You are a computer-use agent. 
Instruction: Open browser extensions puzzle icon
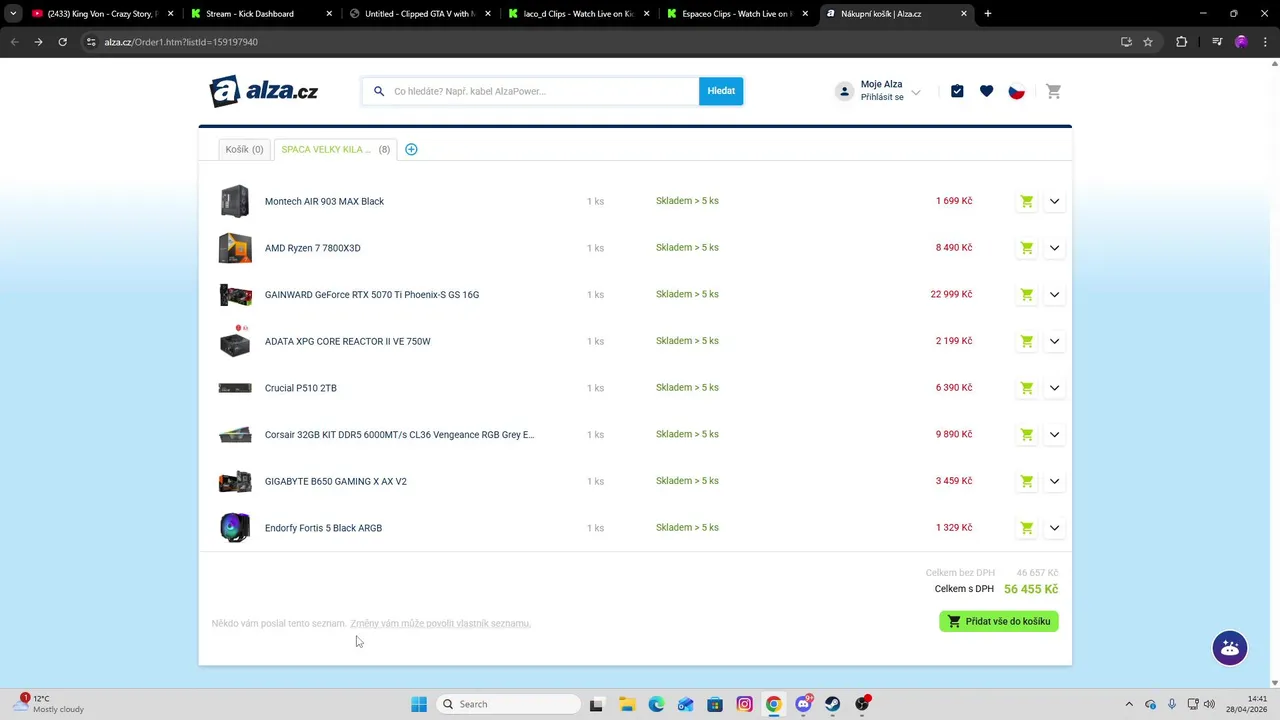click(x=1181, y=42)
